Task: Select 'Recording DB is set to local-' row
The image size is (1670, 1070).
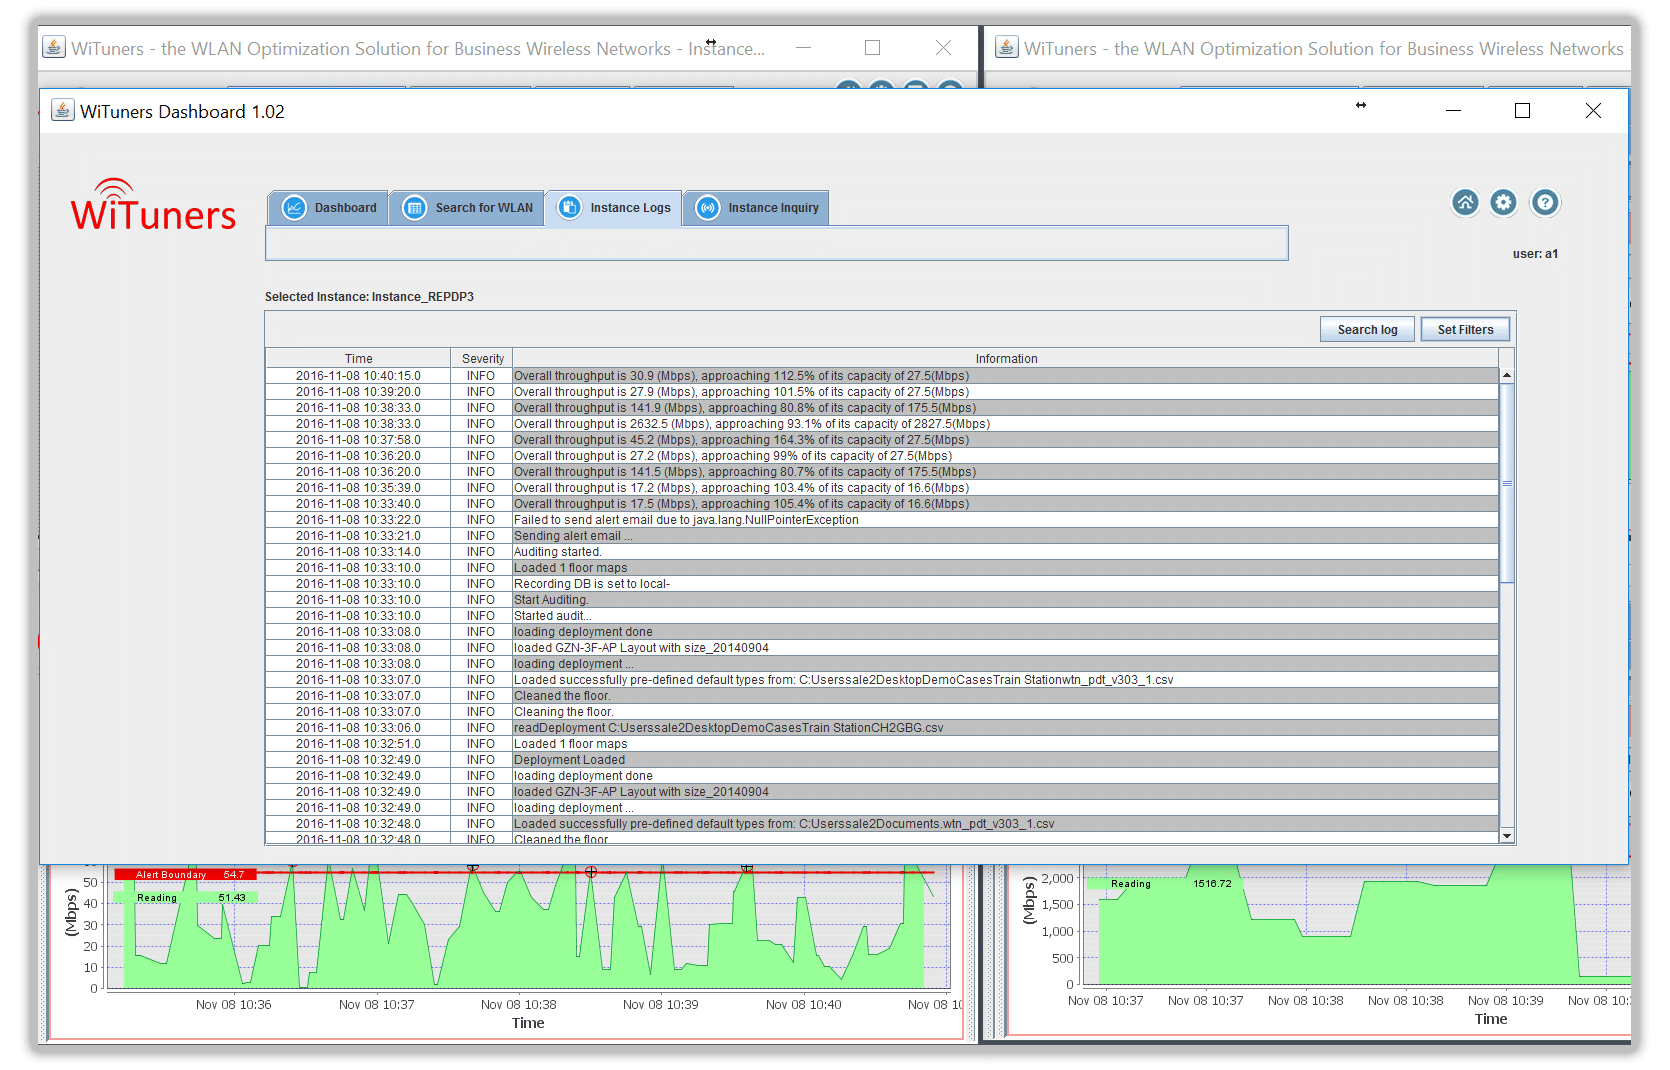Action: point(882,584)
